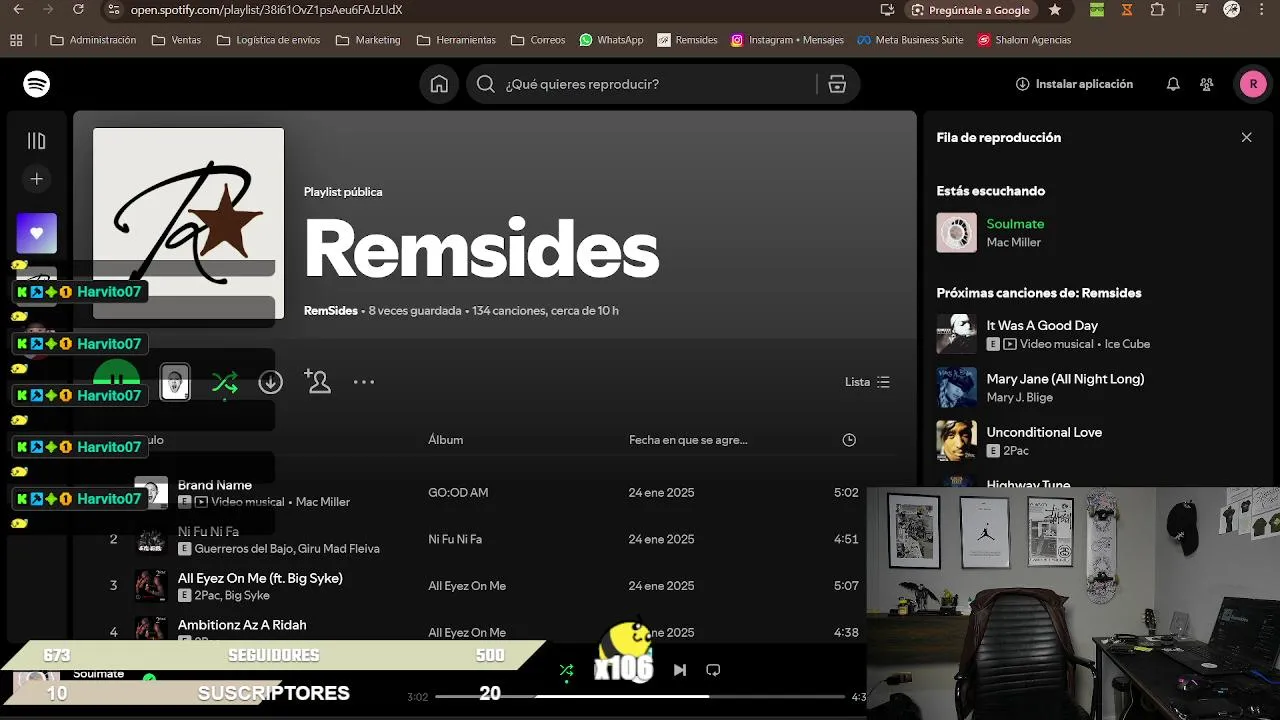Click green extension icon in Chrome toolbar
Image resolution: width=1280 pixels, height=720 pixels.
point(1097,10)
